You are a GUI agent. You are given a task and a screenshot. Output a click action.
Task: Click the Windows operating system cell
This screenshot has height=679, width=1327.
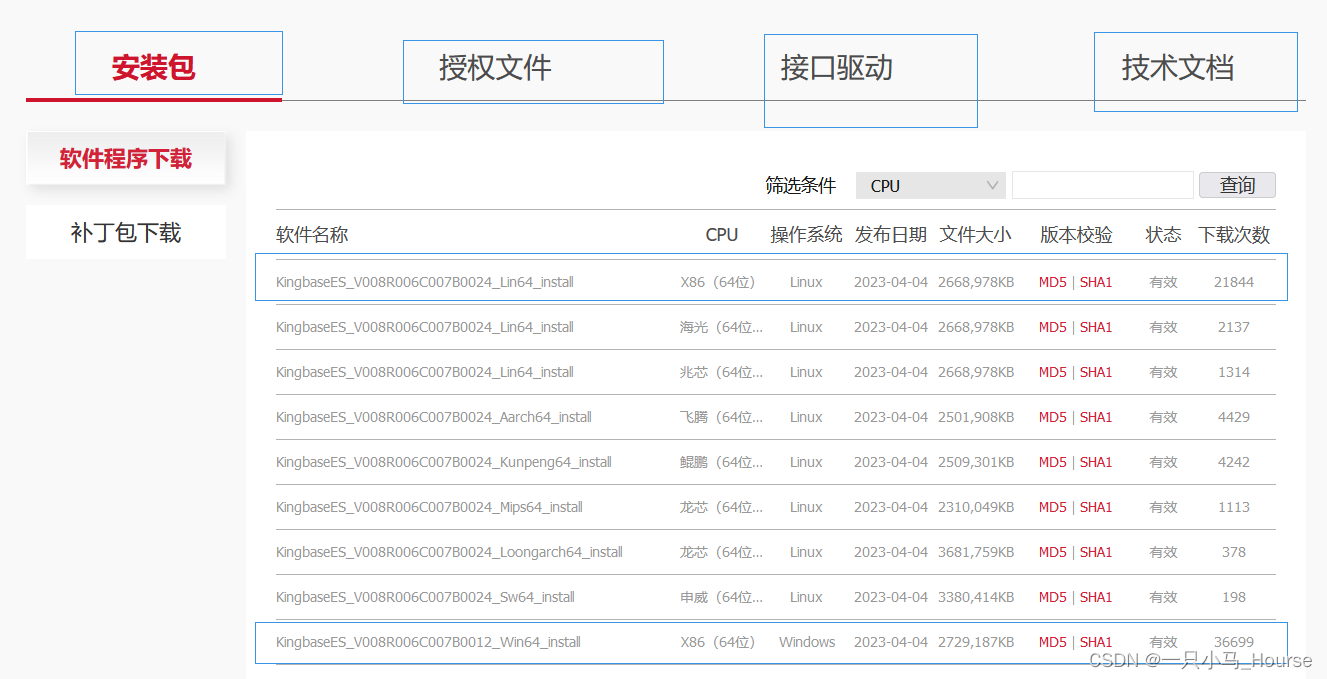(x=807, y=642)
